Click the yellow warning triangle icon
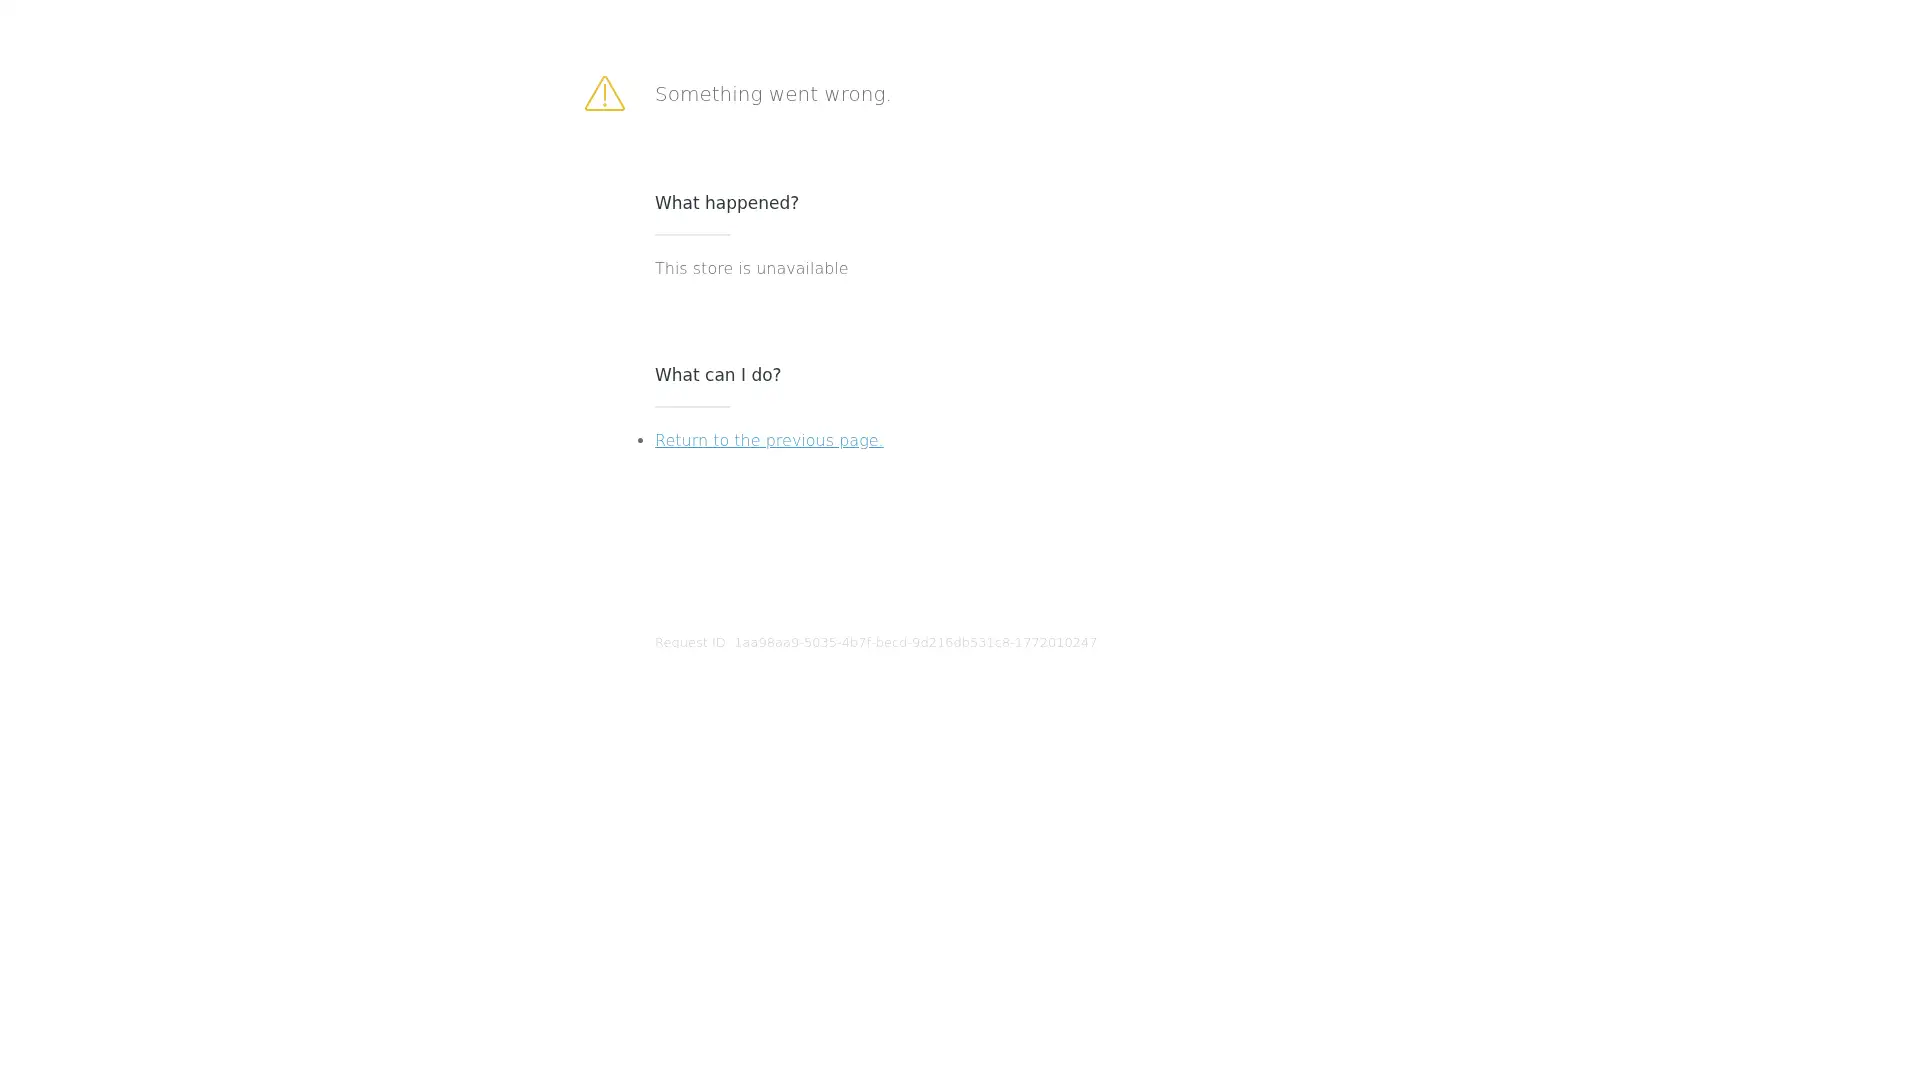This screenshot has height=1080, width=1920. [x=604, y=94]
